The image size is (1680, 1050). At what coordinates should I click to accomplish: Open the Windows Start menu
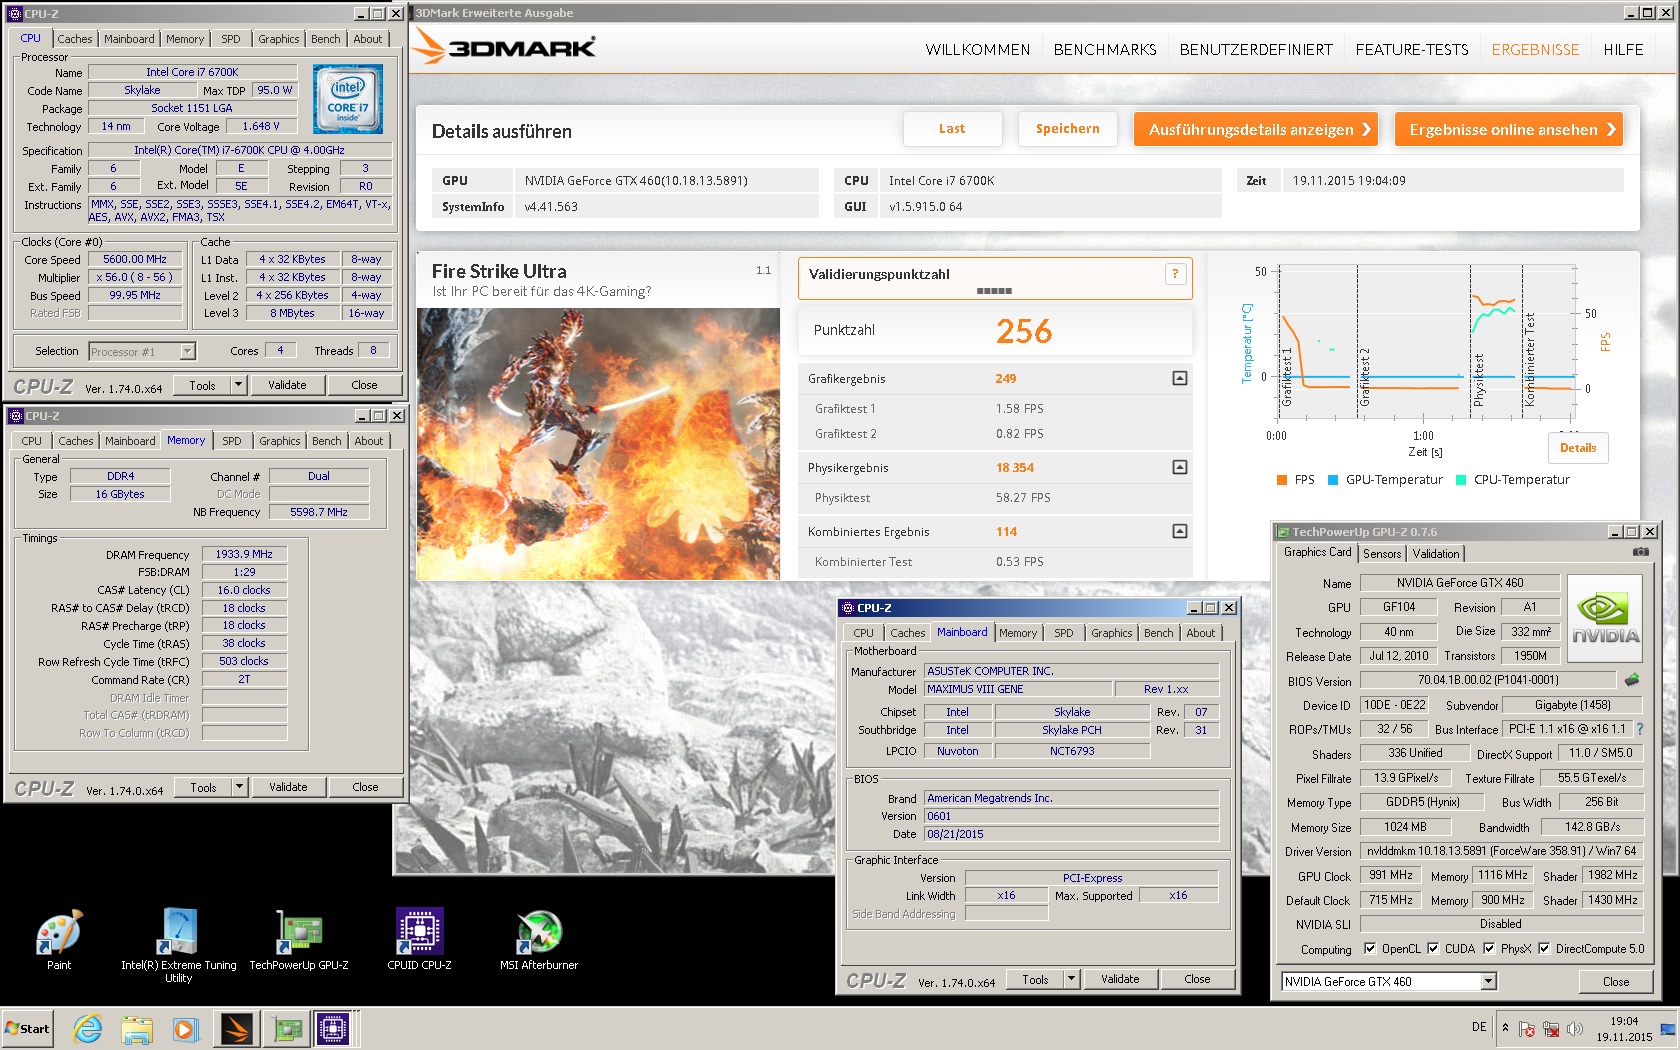[28, 1028]
